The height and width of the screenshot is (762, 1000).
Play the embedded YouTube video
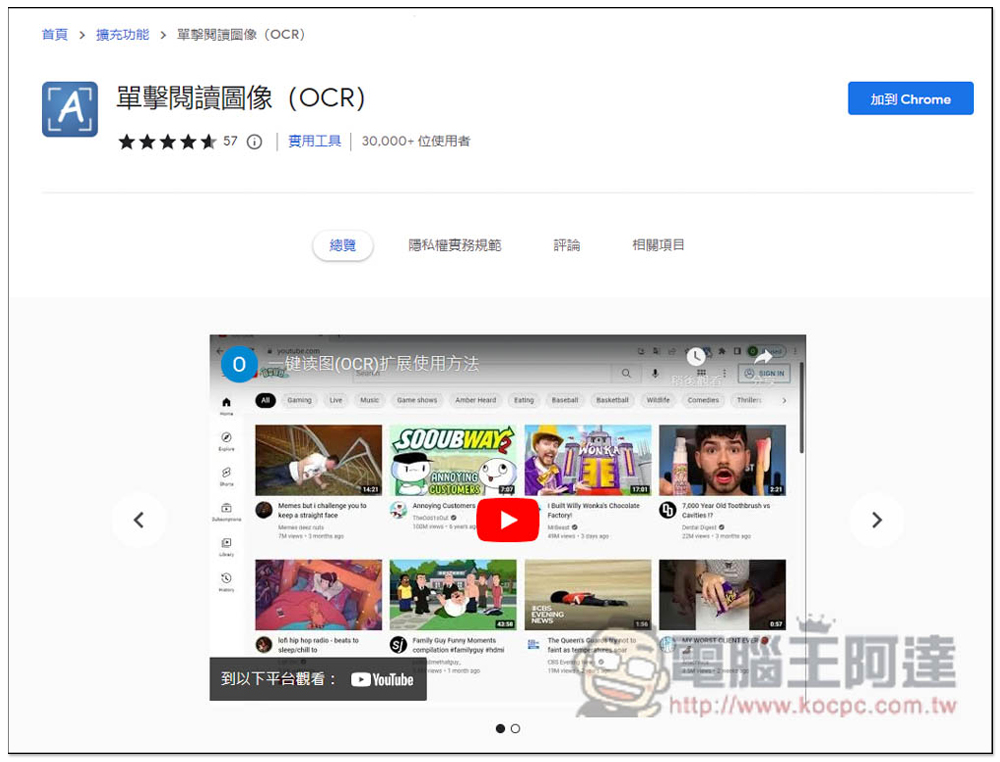click(x=507, y=520)
